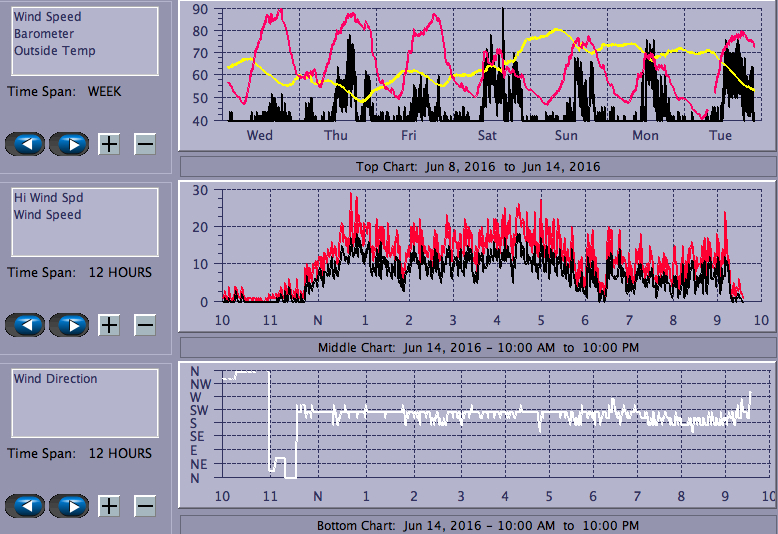Click the Middle Chart date range bar
The width and height of the screenshot is (778, 534).
[478, 347]
